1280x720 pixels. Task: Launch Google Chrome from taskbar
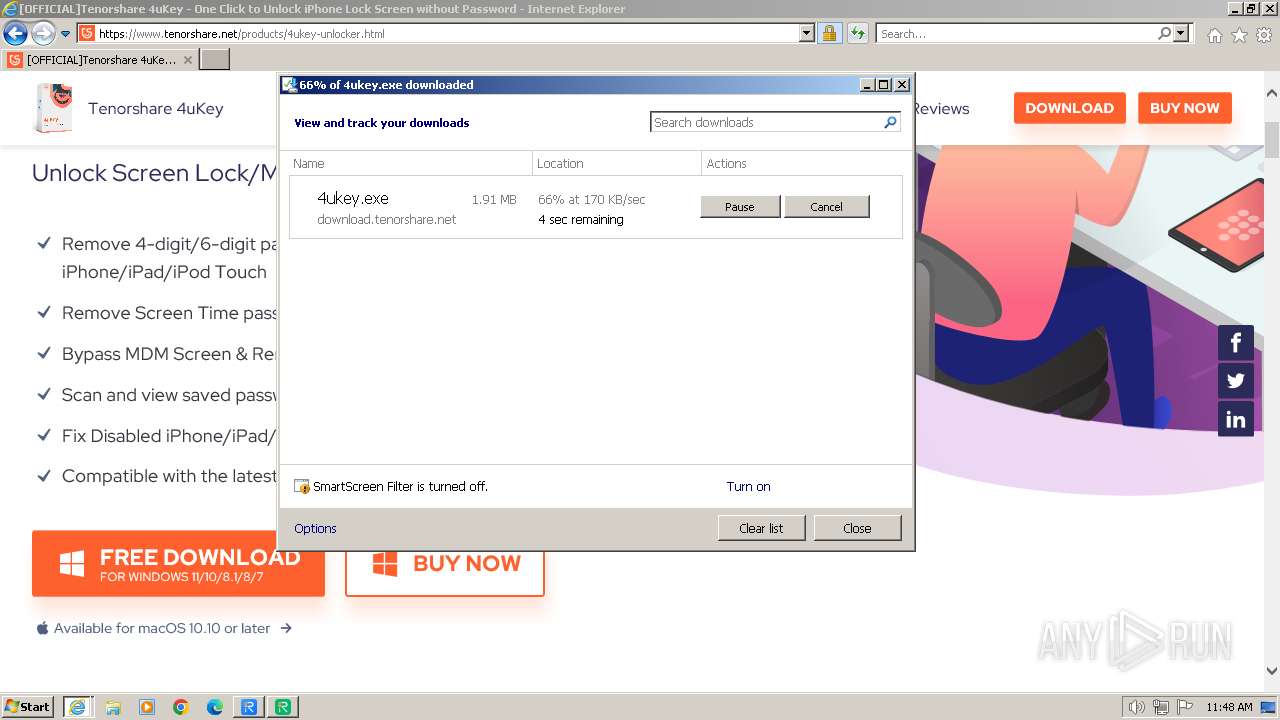pyautogui.click(x=181, y=707)
